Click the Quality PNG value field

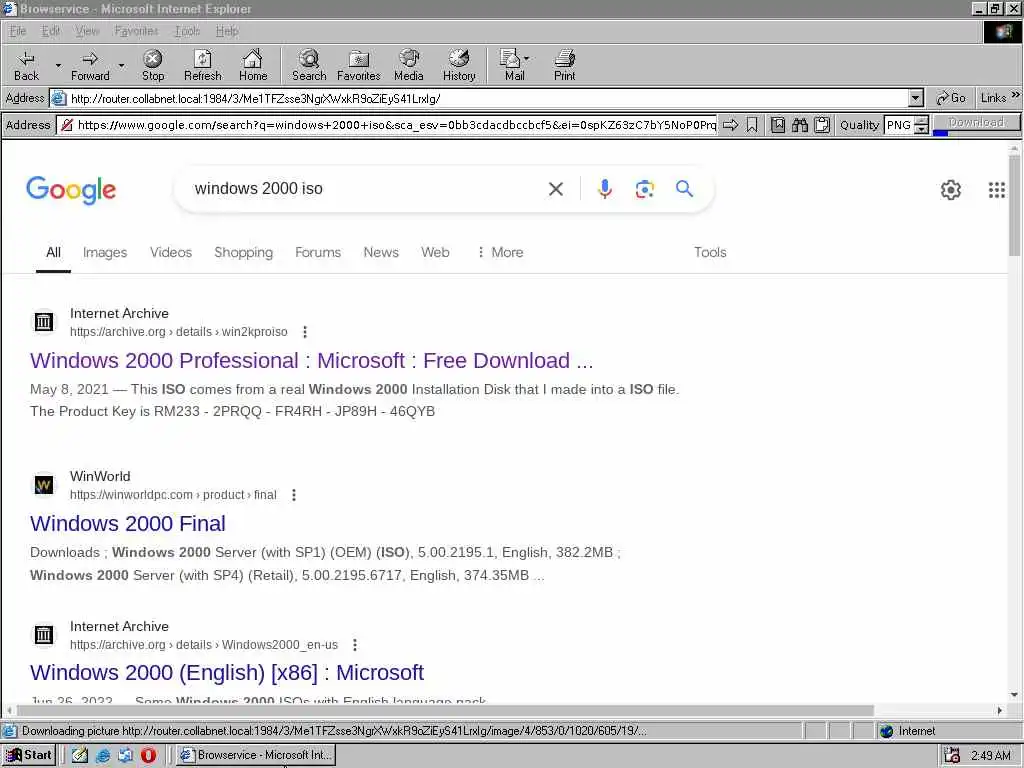tap(899, 125)
